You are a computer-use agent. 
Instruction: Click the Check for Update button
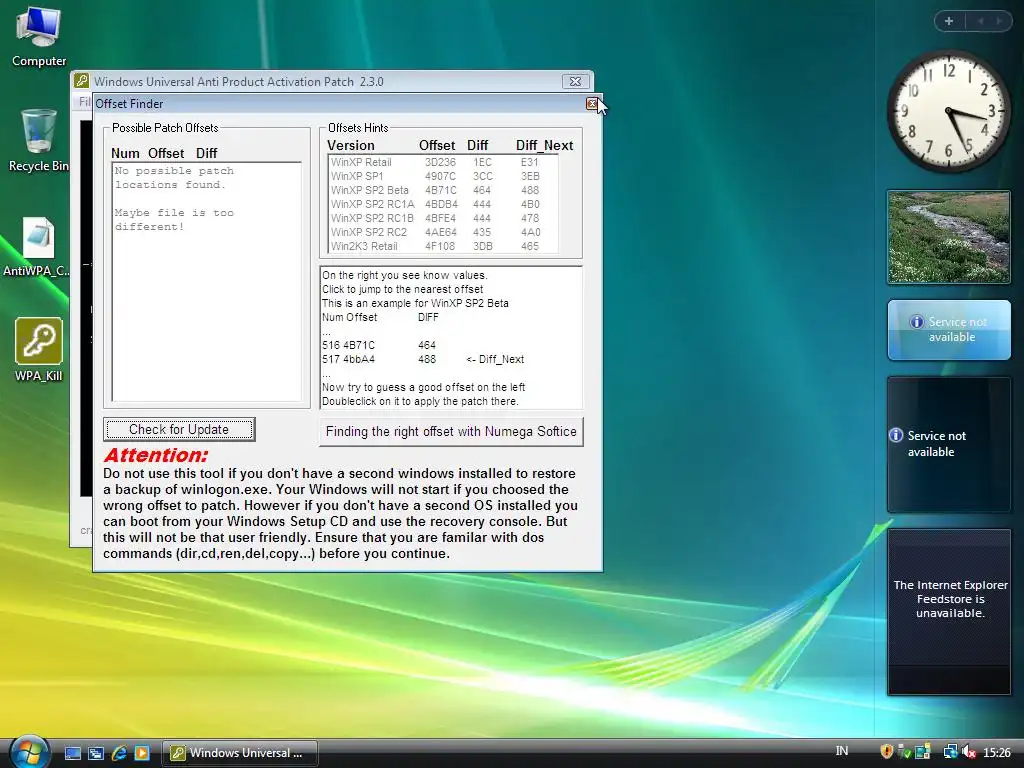click(179, 429)
